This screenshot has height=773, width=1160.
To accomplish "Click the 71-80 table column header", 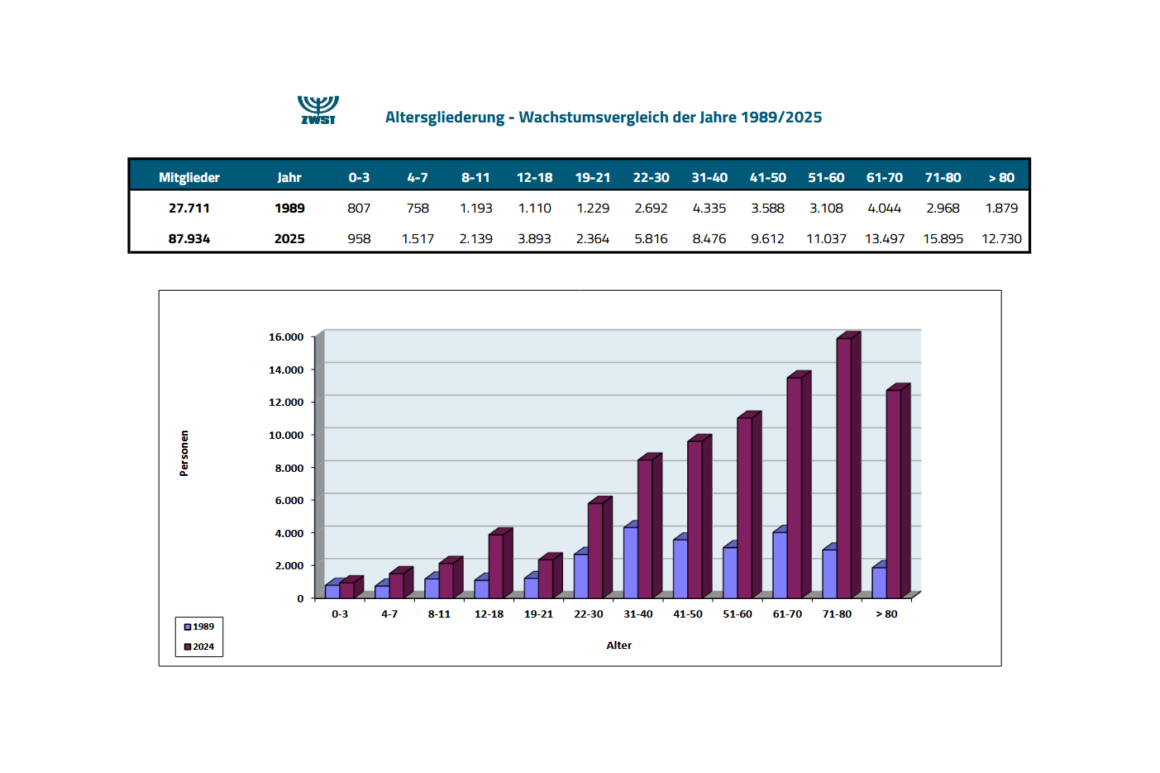I will [942, 178].
